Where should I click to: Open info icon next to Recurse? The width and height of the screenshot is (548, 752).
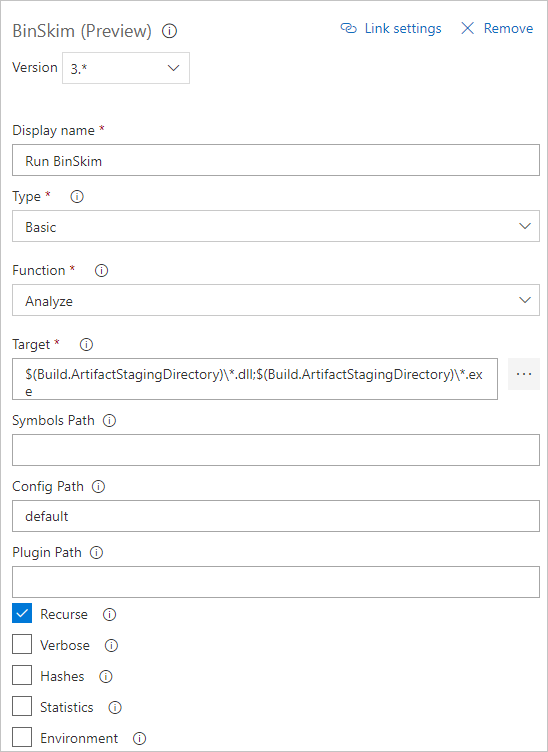[109, 614]
